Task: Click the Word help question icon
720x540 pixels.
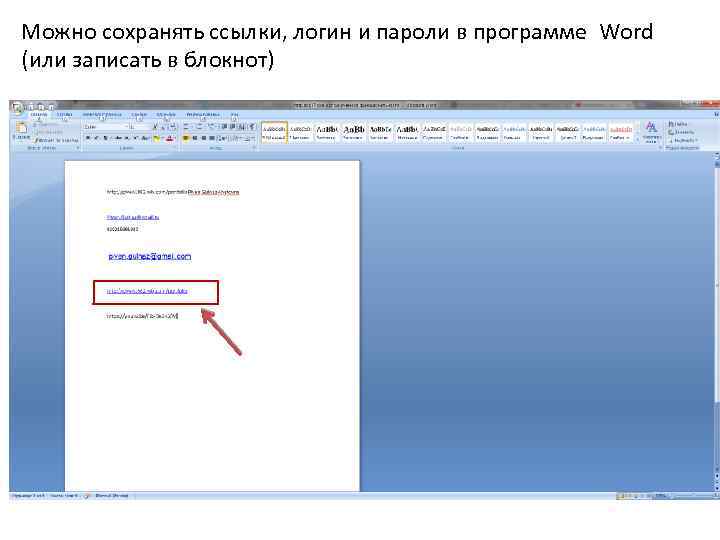Action: click(717, 114)
